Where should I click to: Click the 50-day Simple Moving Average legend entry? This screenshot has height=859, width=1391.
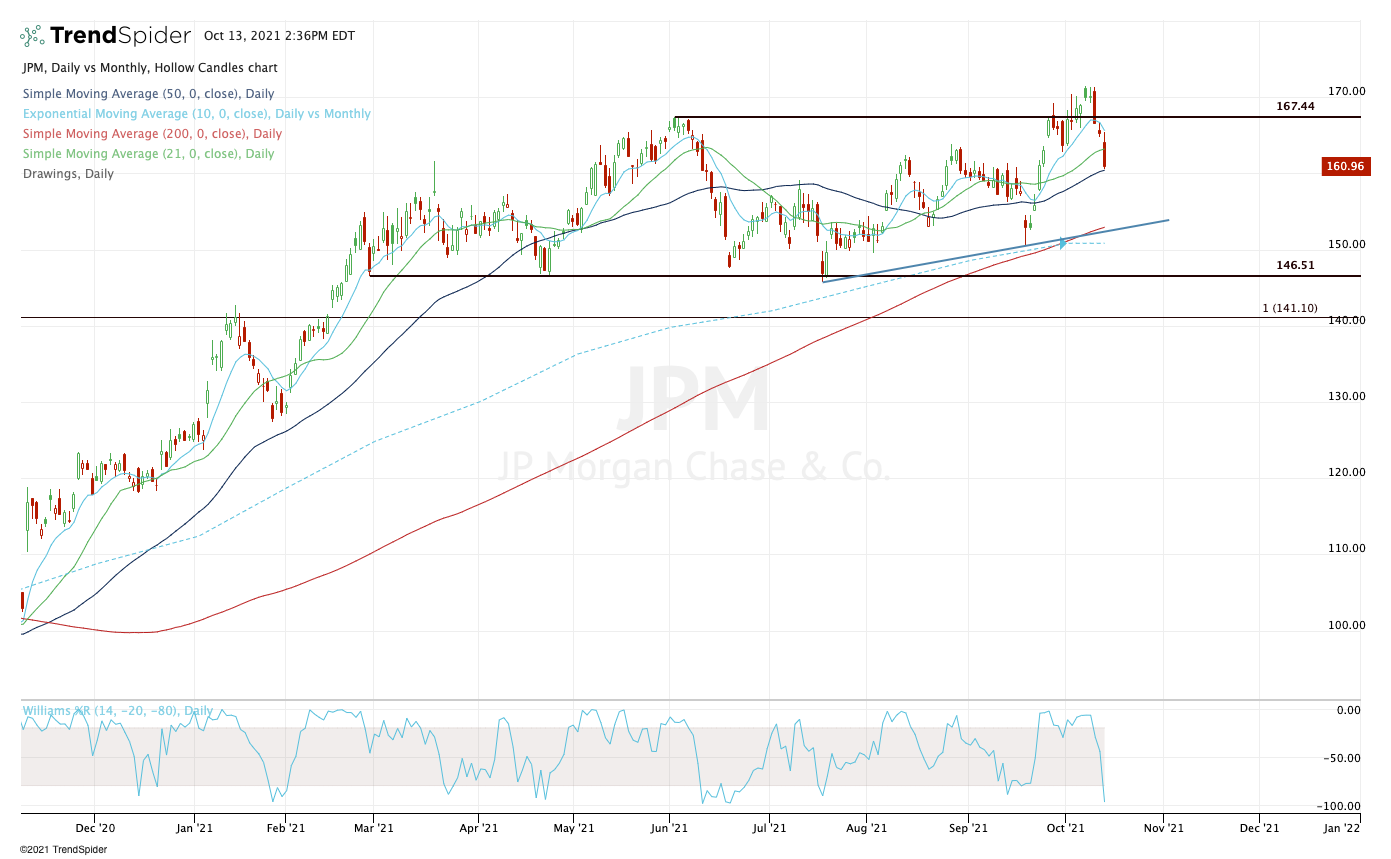(x=148, y=94)
